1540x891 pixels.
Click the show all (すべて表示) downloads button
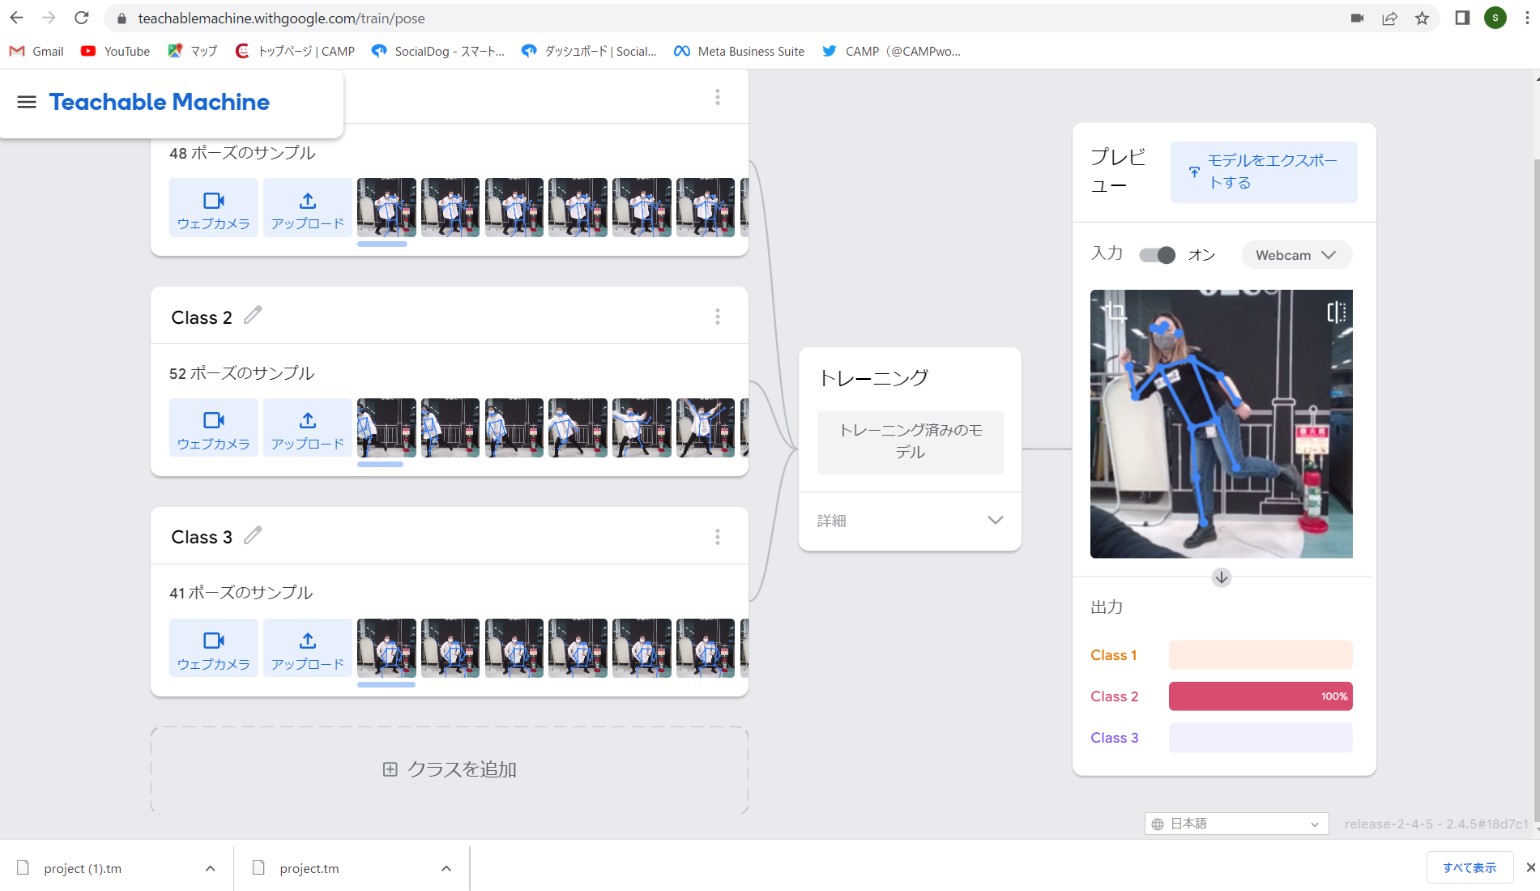(x=1469, y=867)
